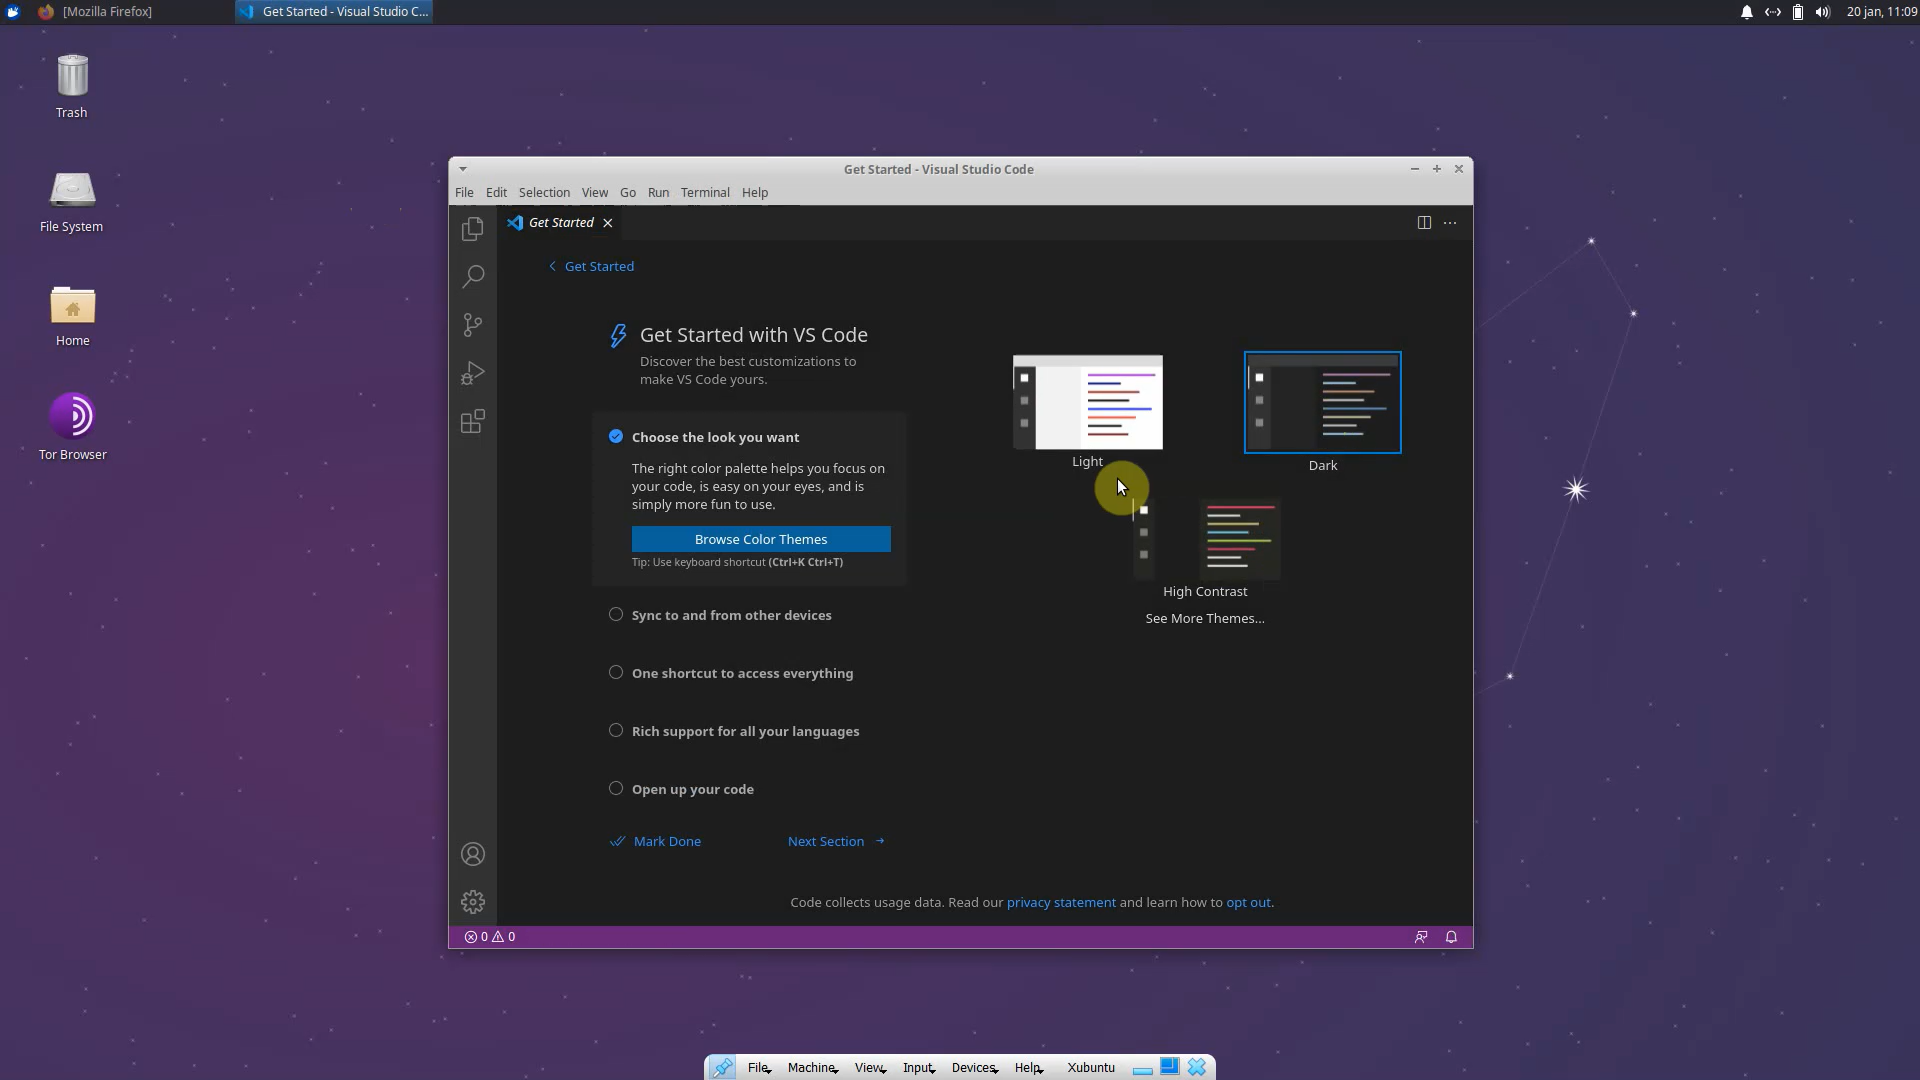
Task: Open the Devices menu in VirtualBox bar
Action: (971, 1067)
